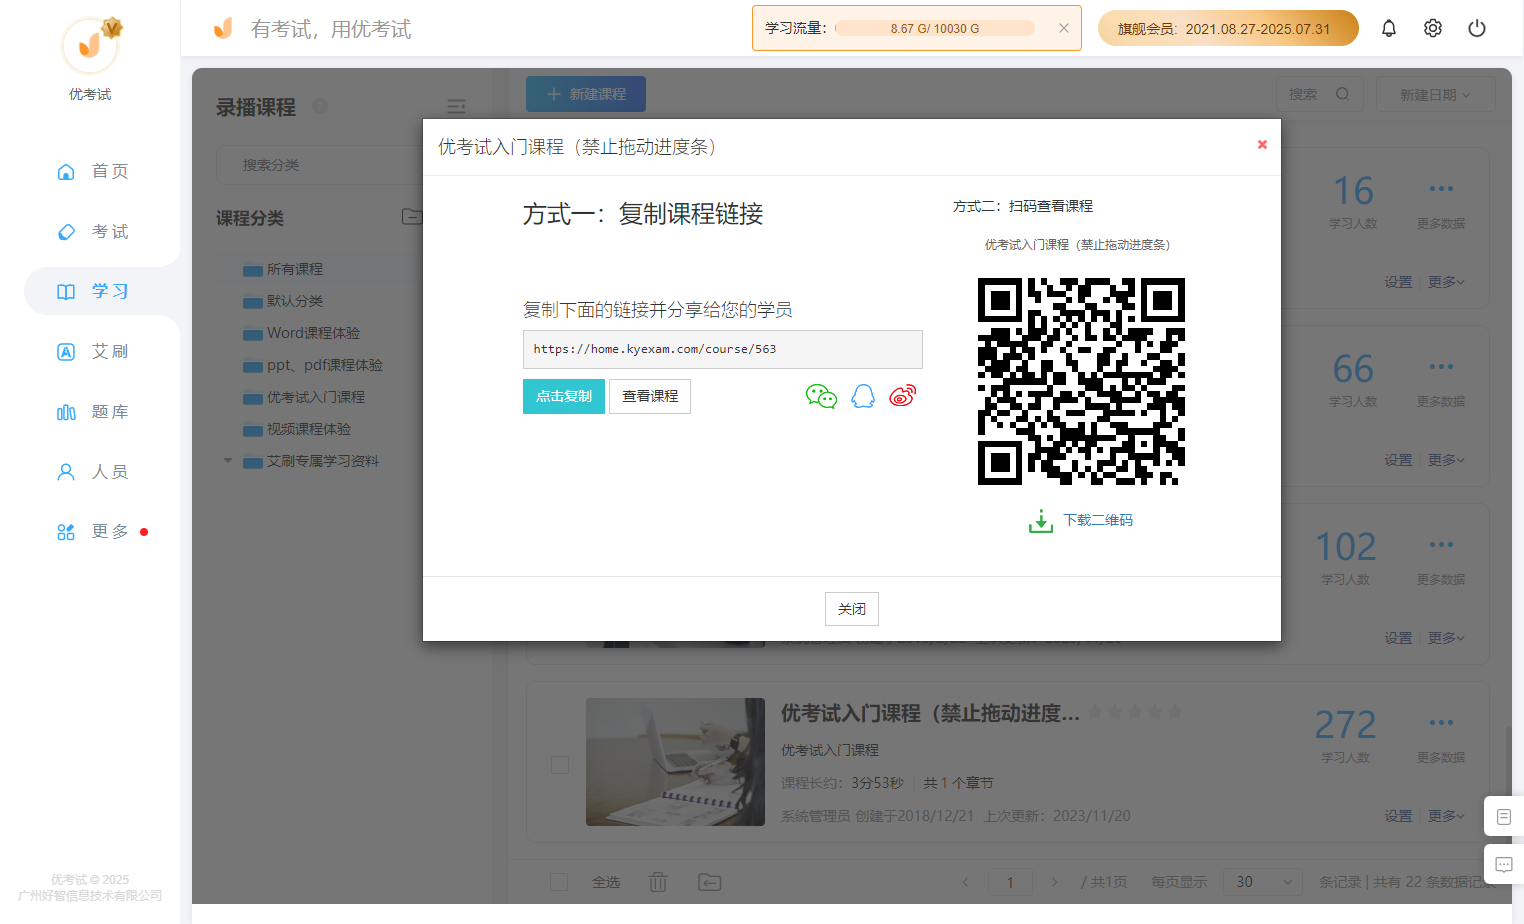The image size is (1524, 924).
Task: Click 新建课程 button
Action: [586, 94]
